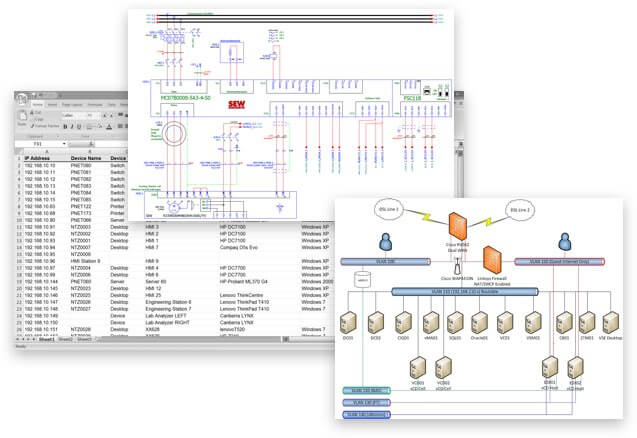Open the Name Box dropdown arrow
Viewport: 637px width, 438px height.
tap(64, 144)
